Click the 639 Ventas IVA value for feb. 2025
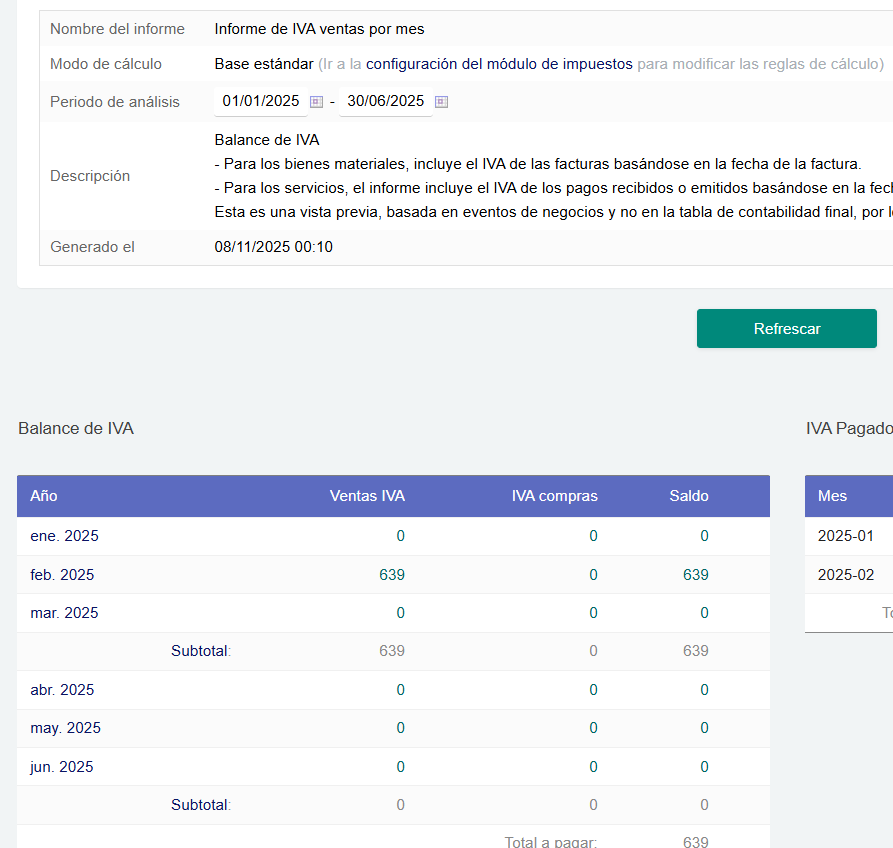This screenshot has width=893, height=848. pyautogui.click(x=392, y=575)
